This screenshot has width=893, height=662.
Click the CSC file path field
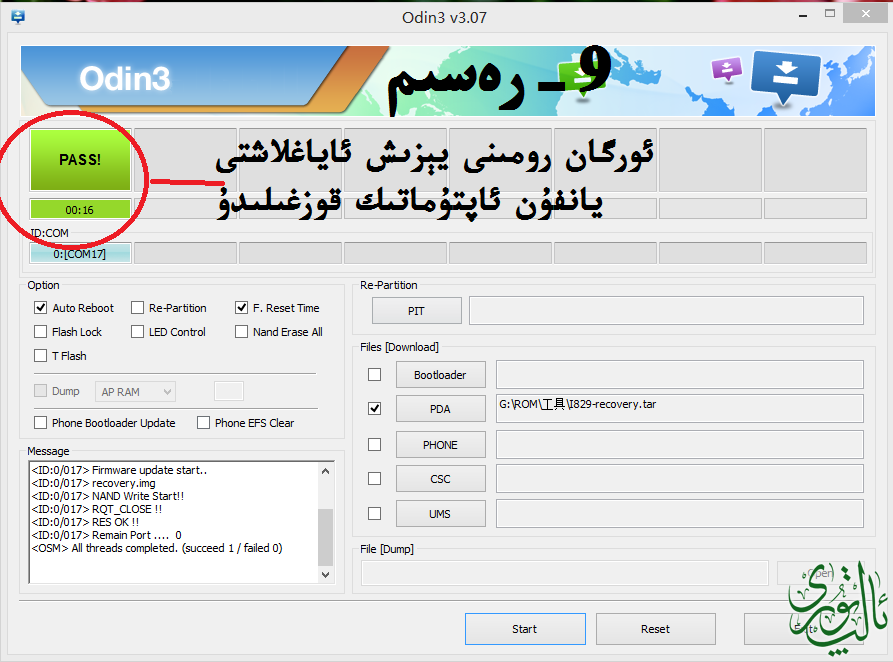[679, 479]
